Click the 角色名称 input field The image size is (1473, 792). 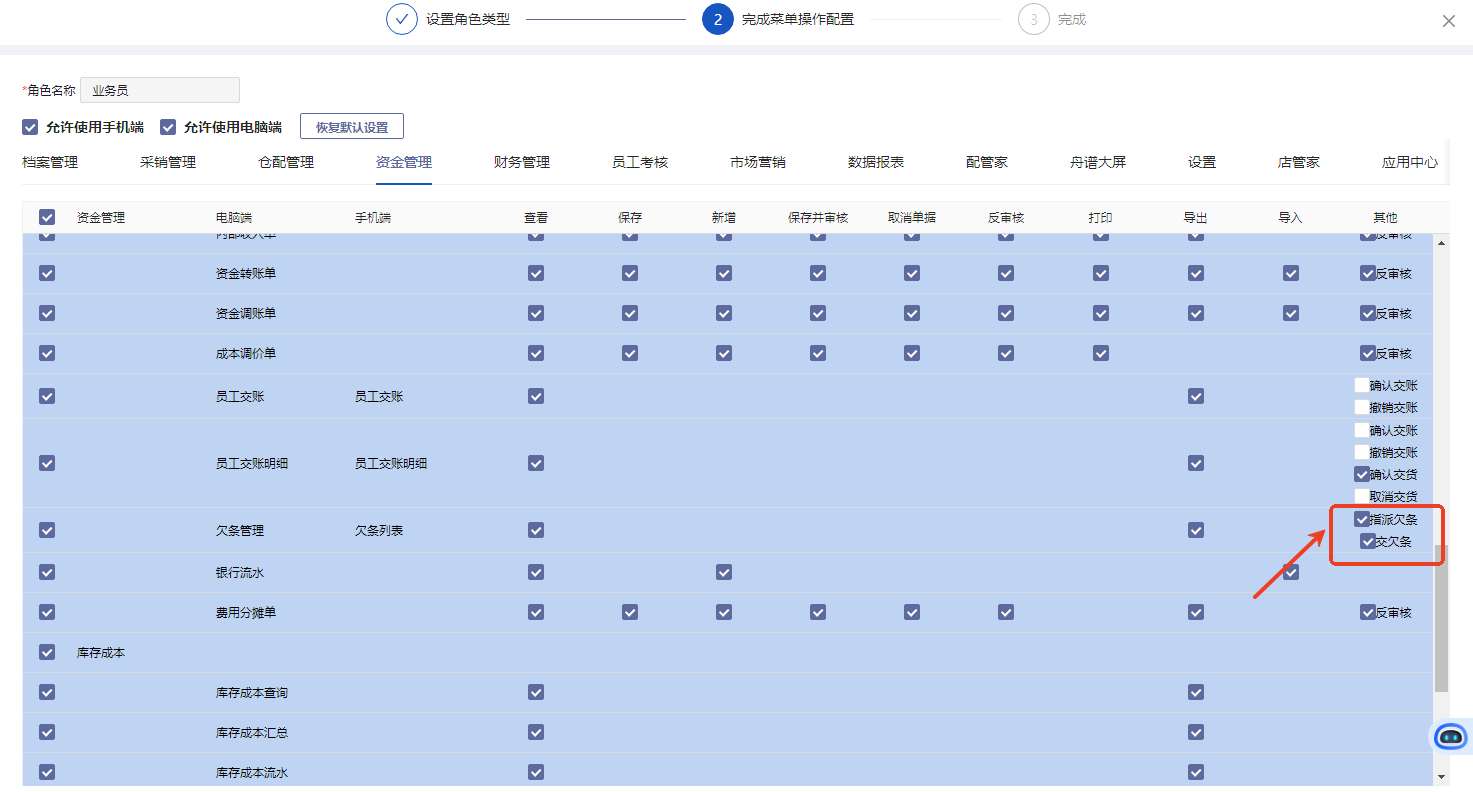coord(160,90)
